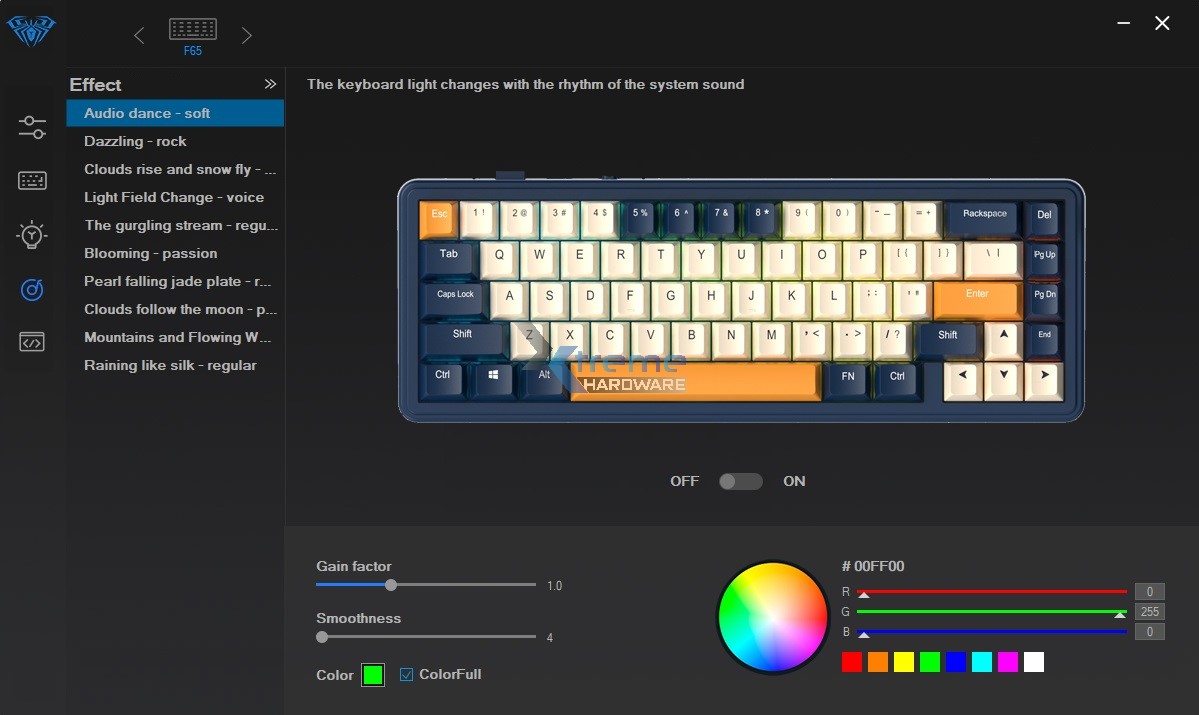Image resolution: width=1199 pixels, height=715 pixels.
Task: Pick the red preset color swatch
Action: (x=852, y=662)
